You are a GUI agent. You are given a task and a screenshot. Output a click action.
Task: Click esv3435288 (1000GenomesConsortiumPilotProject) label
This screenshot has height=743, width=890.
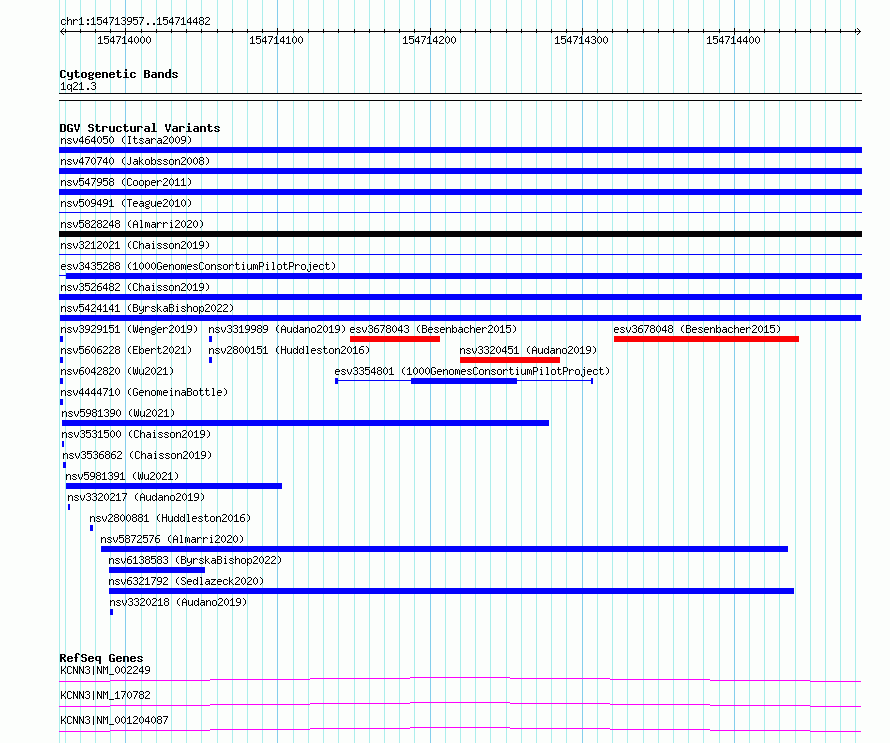198,266
